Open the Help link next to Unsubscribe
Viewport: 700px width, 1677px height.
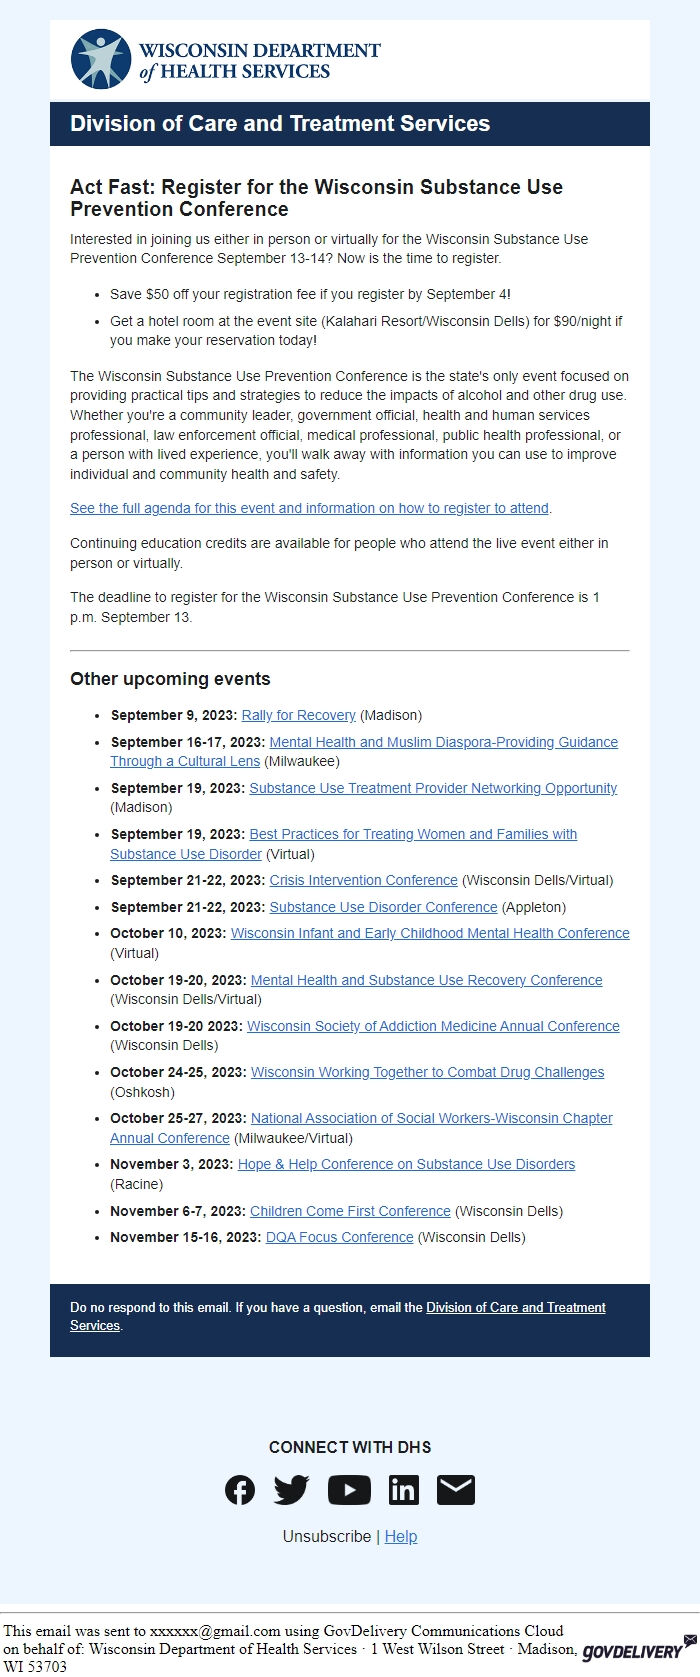pos(401,1536)
